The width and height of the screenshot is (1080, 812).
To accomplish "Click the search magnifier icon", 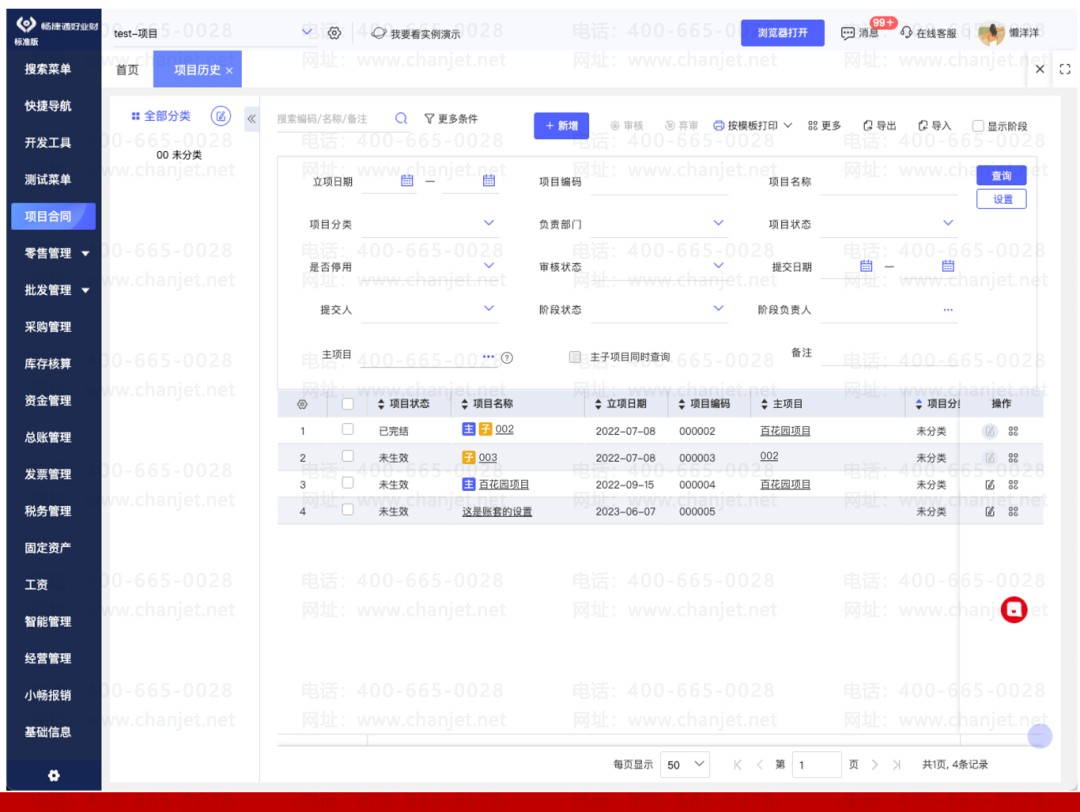I will coord(401,118).
